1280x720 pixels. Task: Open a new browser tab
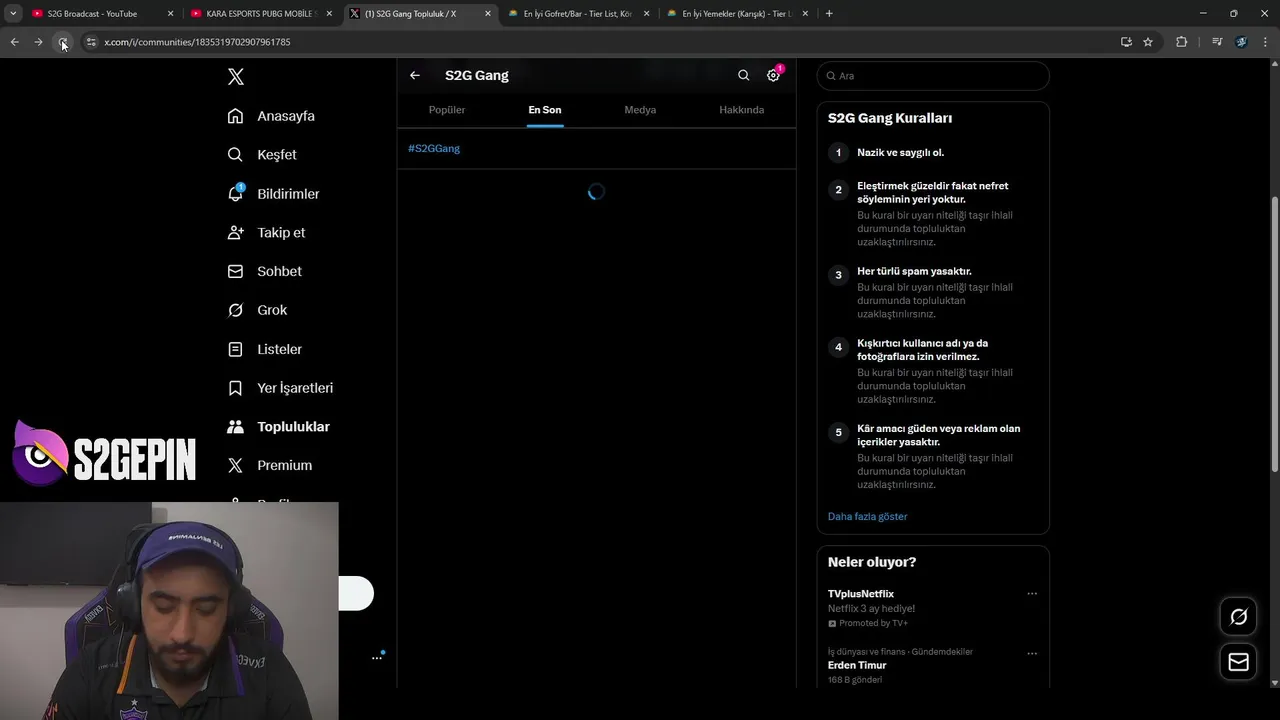[x=829, y=14]
